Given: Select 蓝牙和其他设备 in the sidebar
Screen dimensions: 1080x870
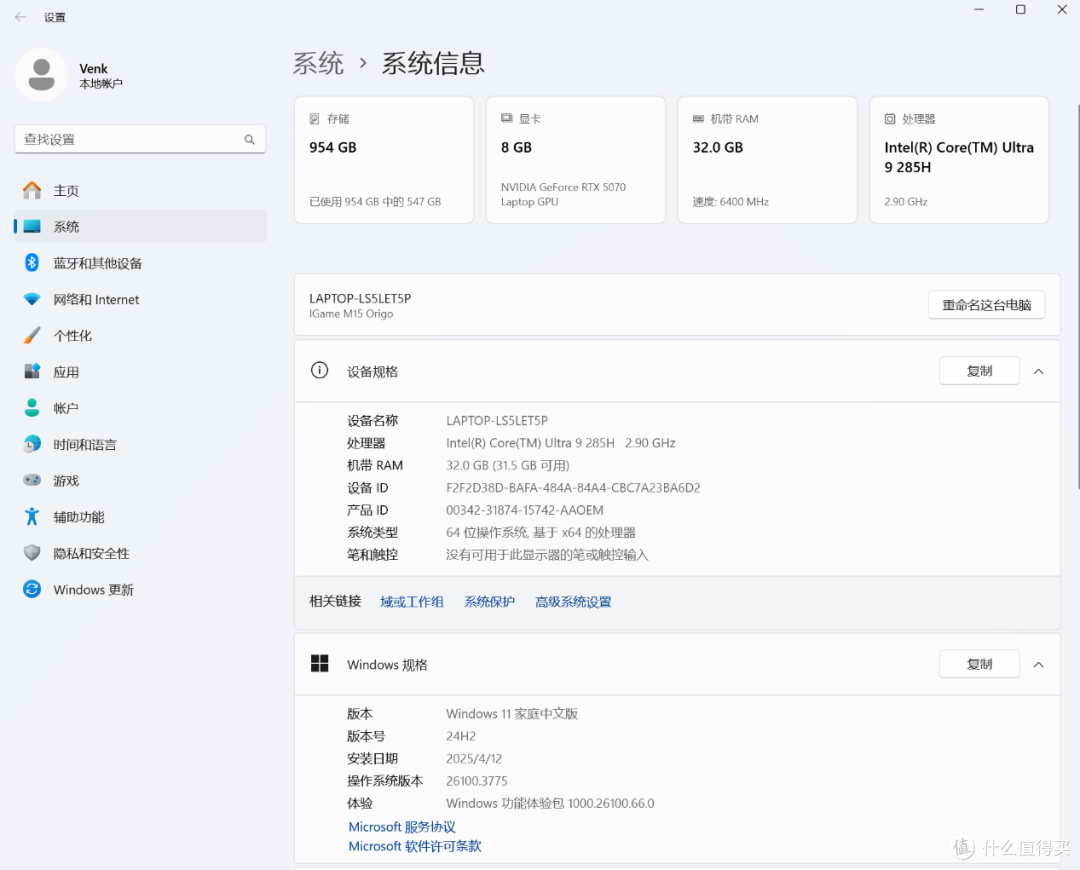Looking at the screenshot, I should (140, 263).
